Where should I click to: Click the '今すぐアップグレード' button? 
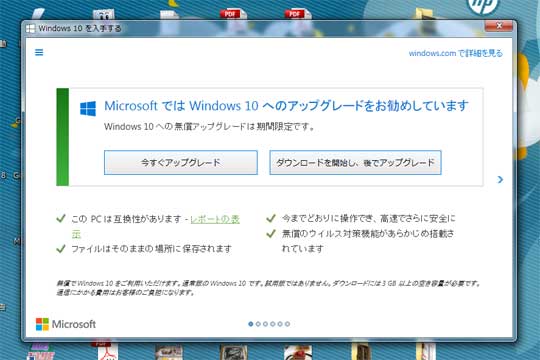coord(181,163)
